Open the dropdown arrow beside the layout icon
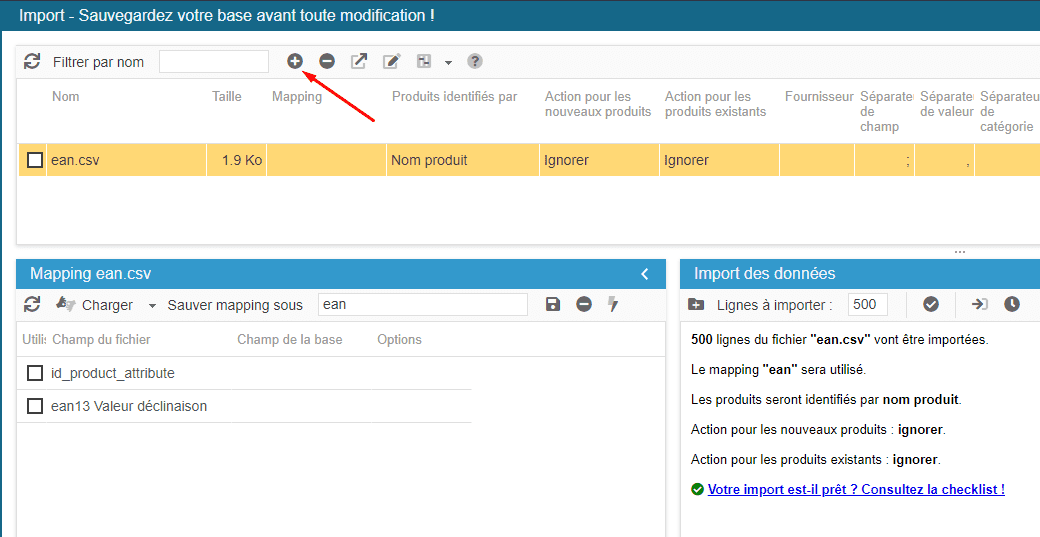 [x=448, y=62]
